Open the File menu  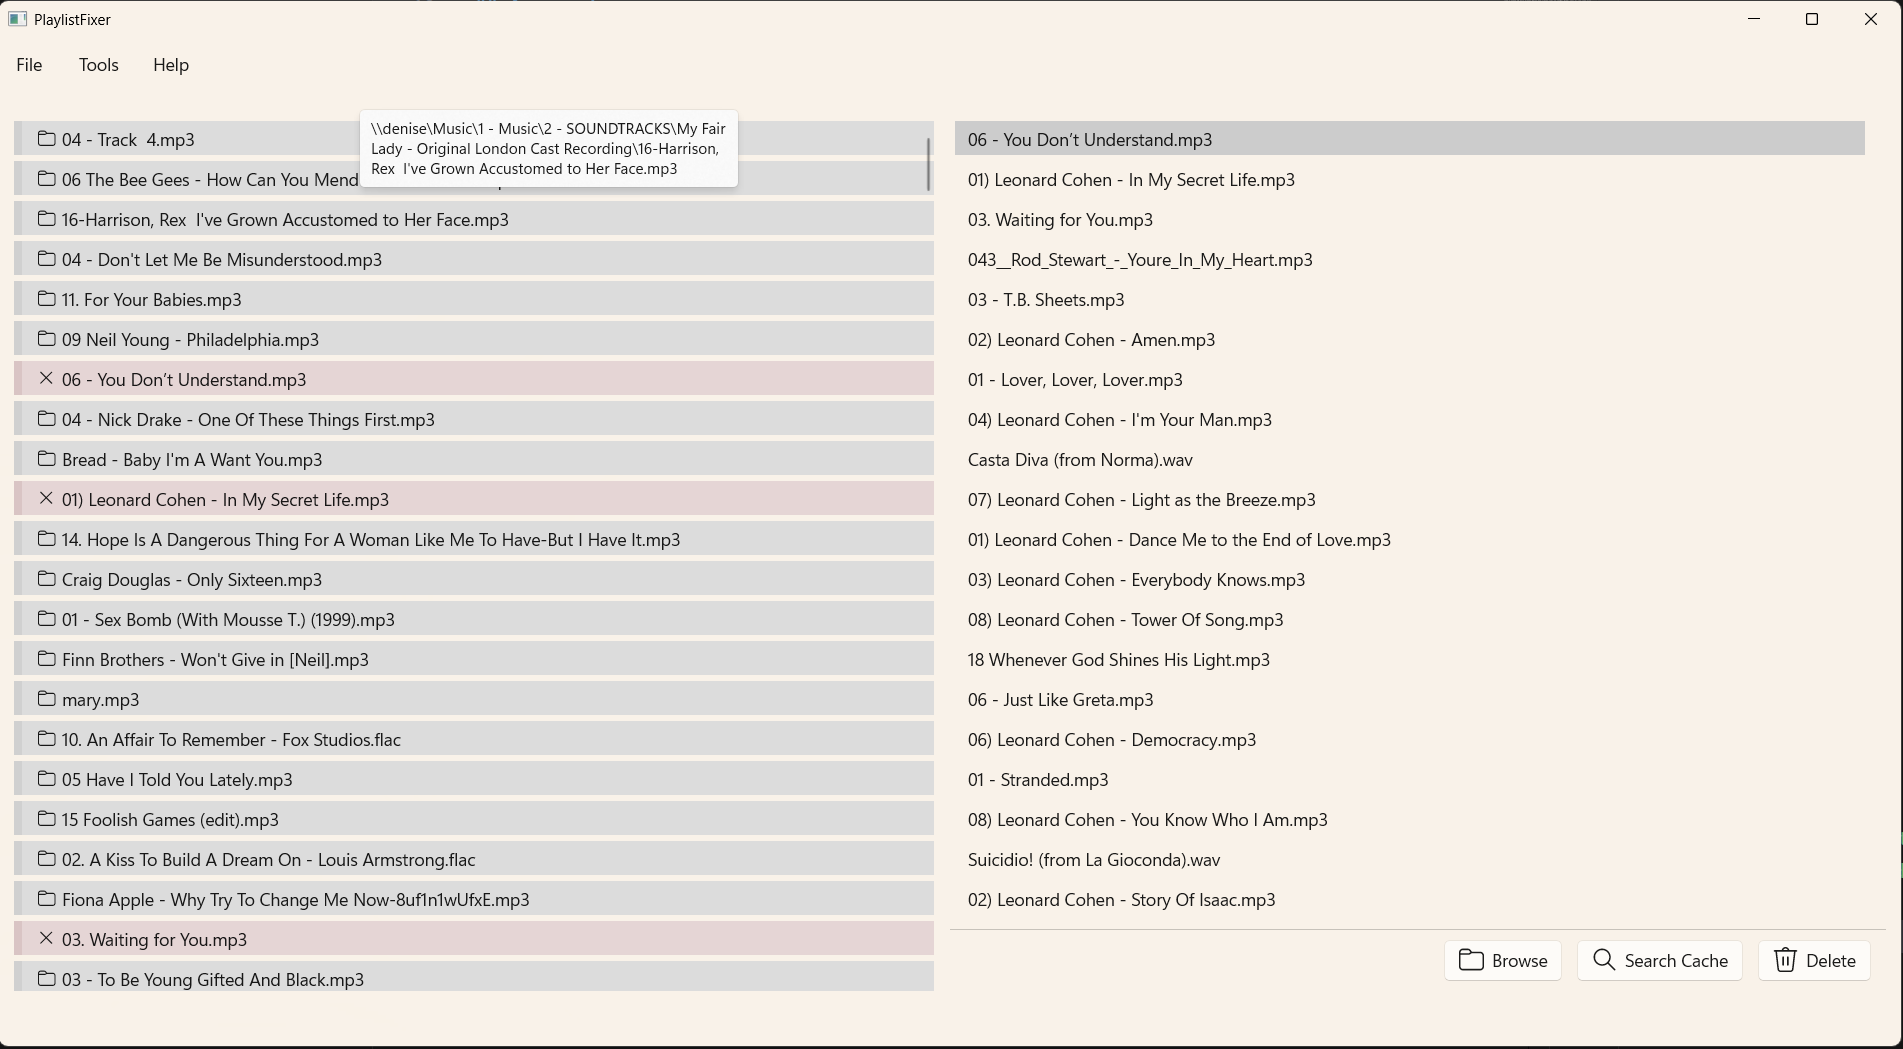click(29, 65)
